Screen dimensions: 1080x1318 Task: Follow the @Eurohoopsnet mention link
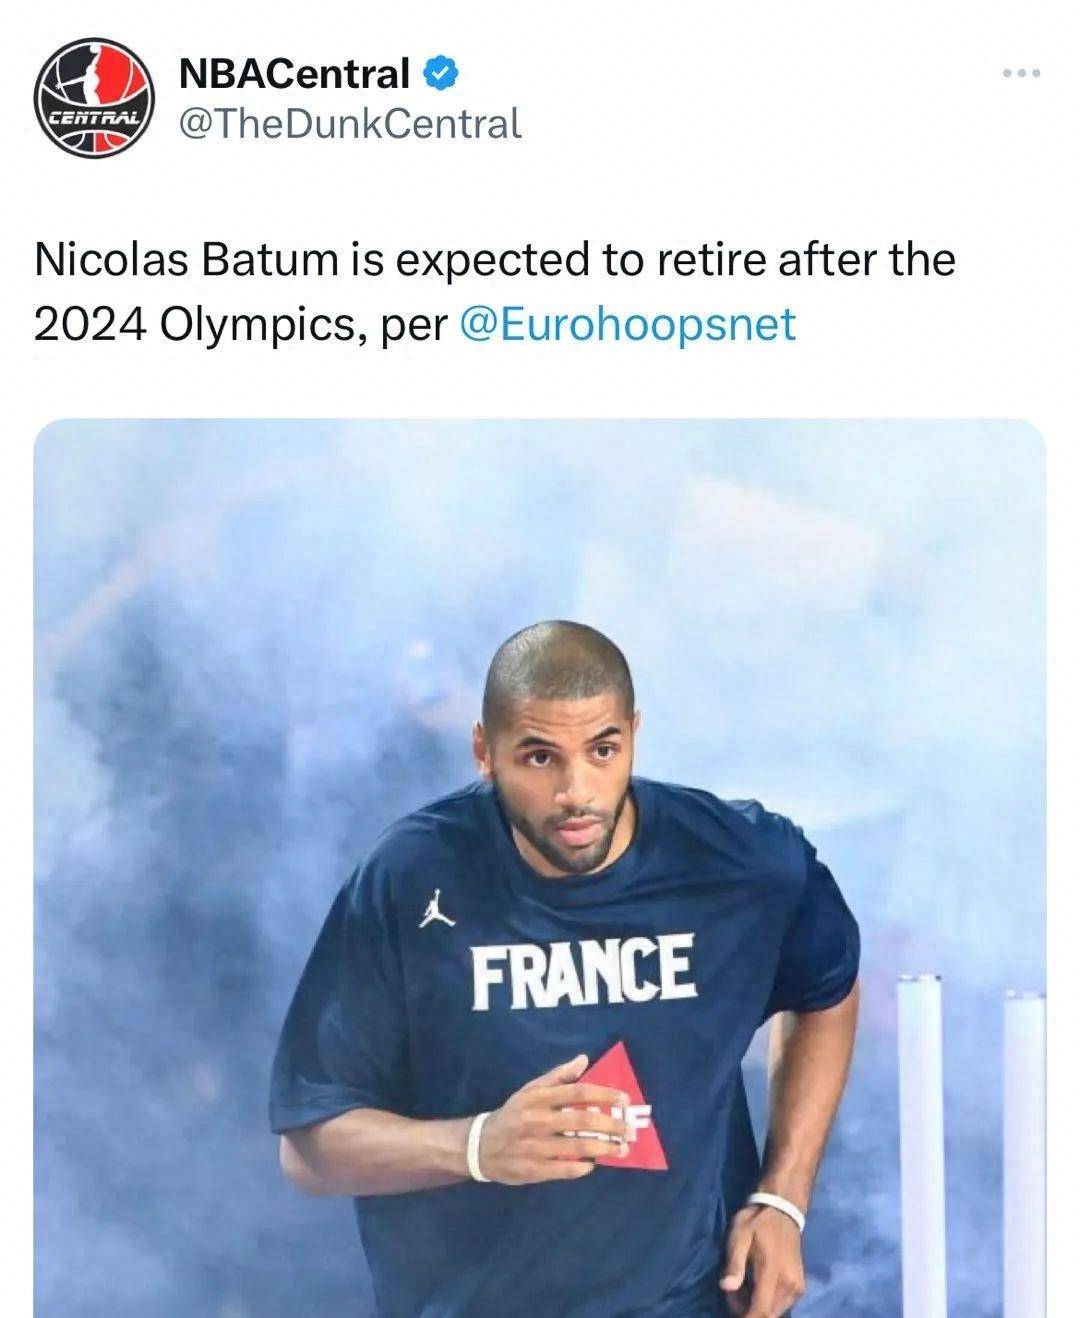627,324
